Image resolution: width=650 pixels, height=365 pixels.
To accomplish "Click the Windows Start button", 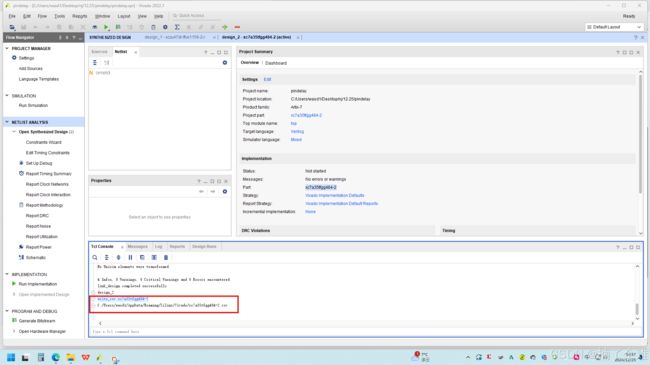I will 11,358.
